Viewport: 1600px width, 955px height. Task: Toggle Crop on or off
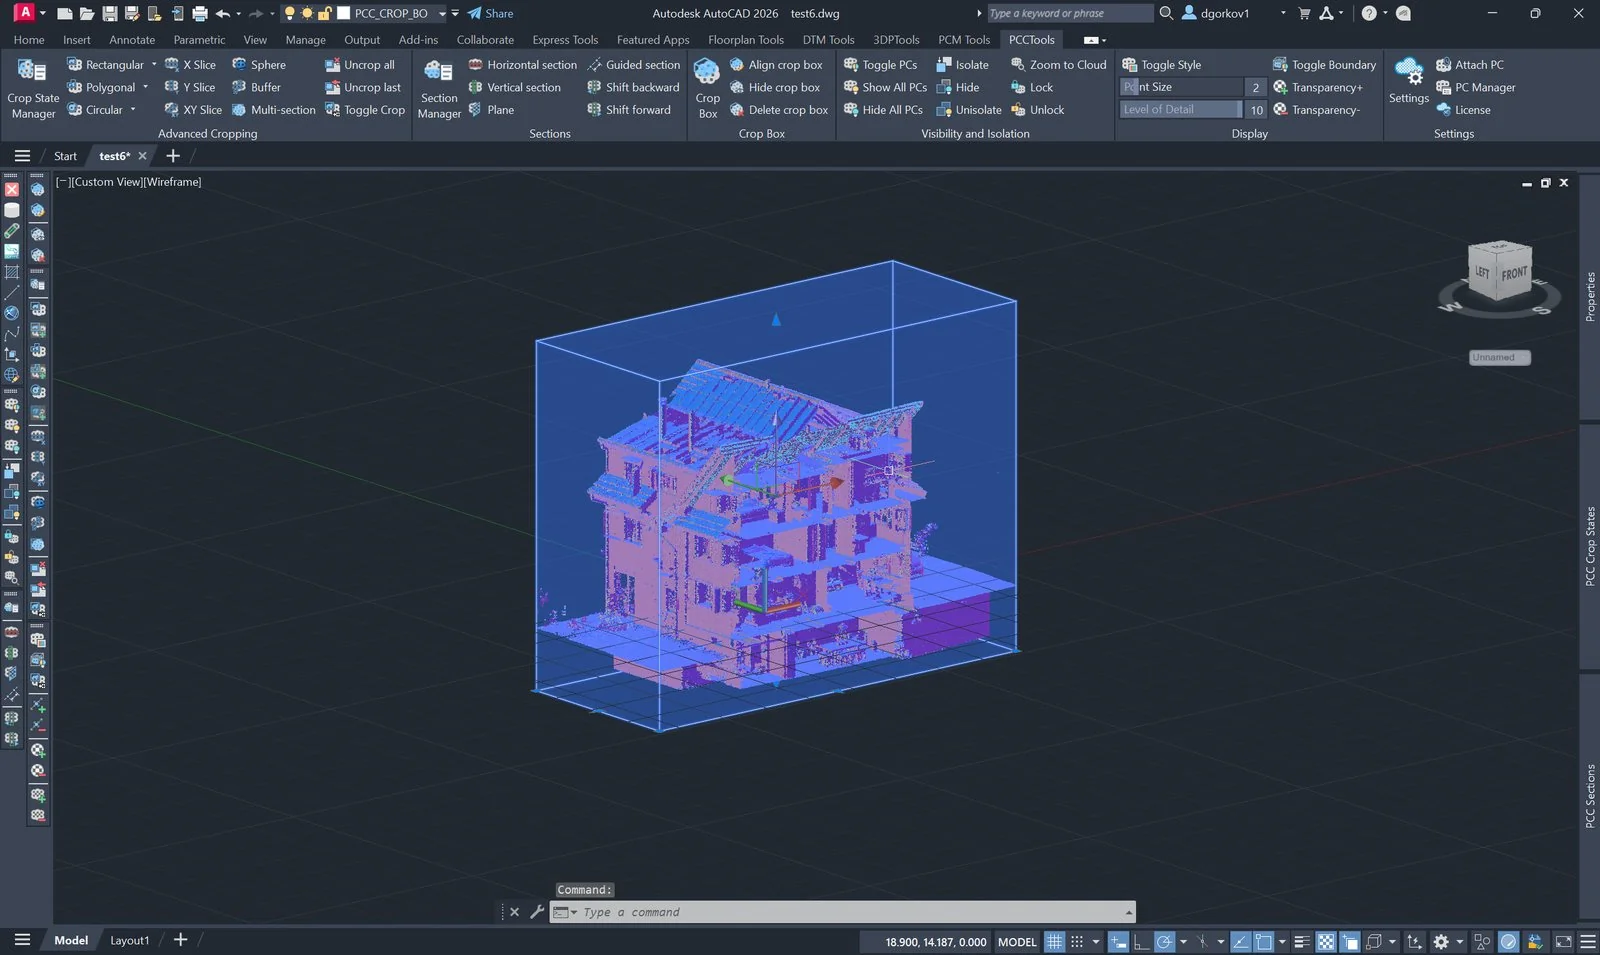click(365, 110)
